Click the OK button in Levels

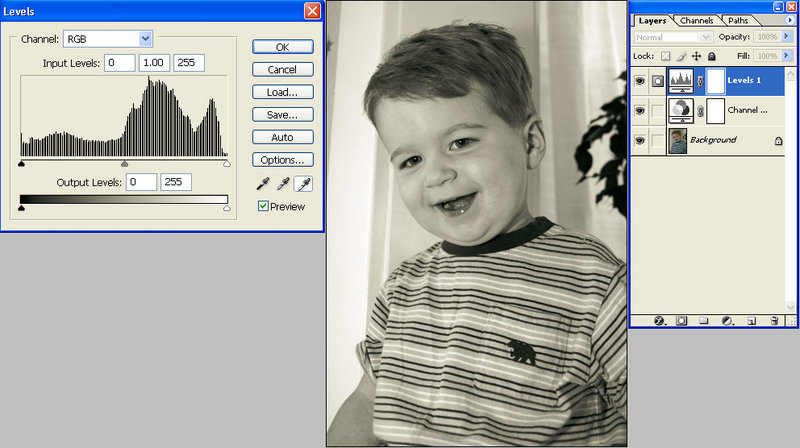[x=282, y=47]
